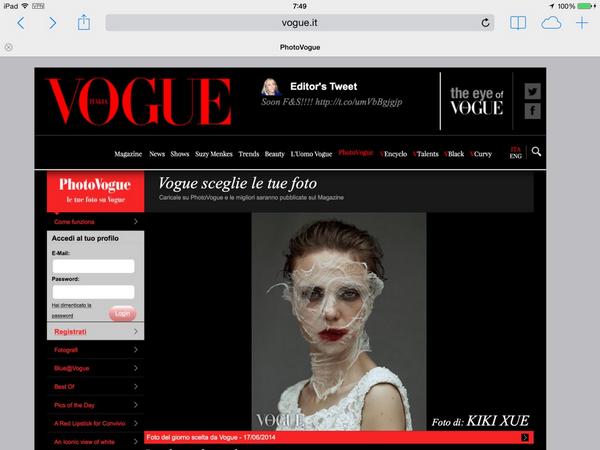The width and height of the screenshot is (600, 450).
Task: Open A Red Lipstick for Convivio item
Action: click(90, 423)
